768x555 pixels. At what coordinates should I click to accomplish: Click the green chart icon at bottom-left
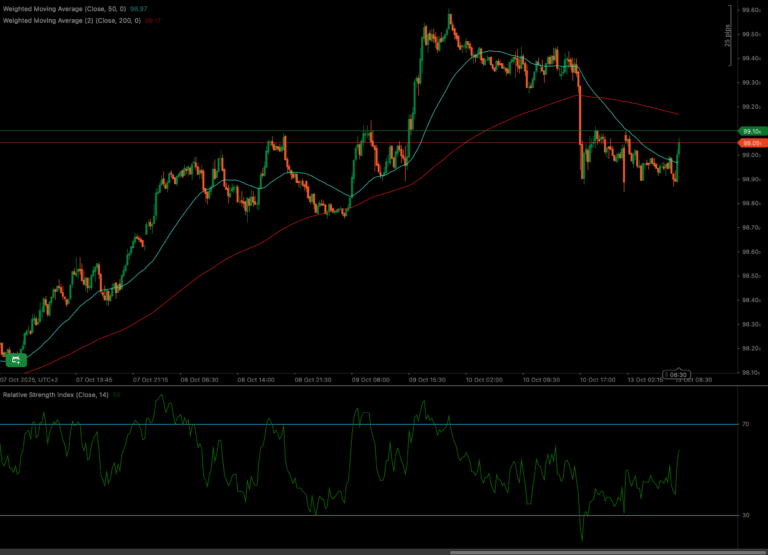(x=15, y=359)
